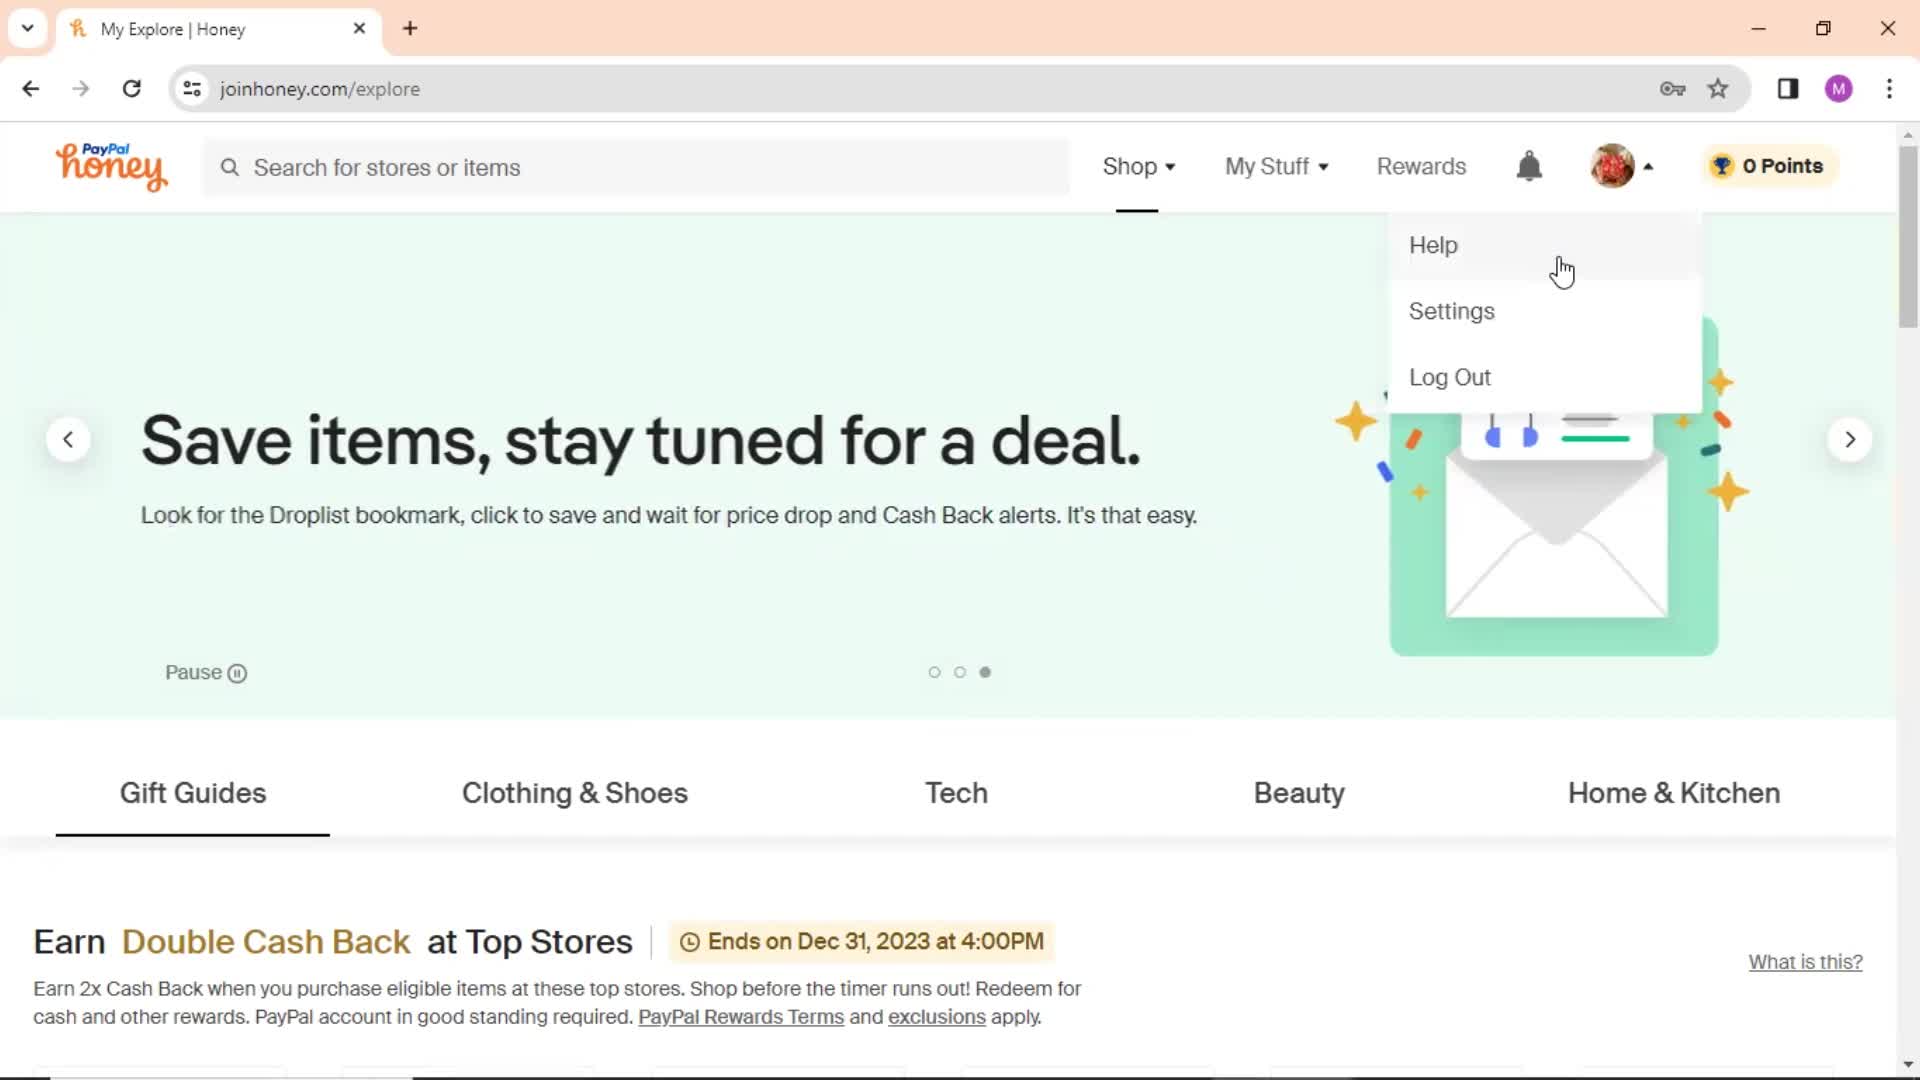The image size is (1920, 1080).
Task: Collapse the profile menu caret
Action: click(1648, 167)
